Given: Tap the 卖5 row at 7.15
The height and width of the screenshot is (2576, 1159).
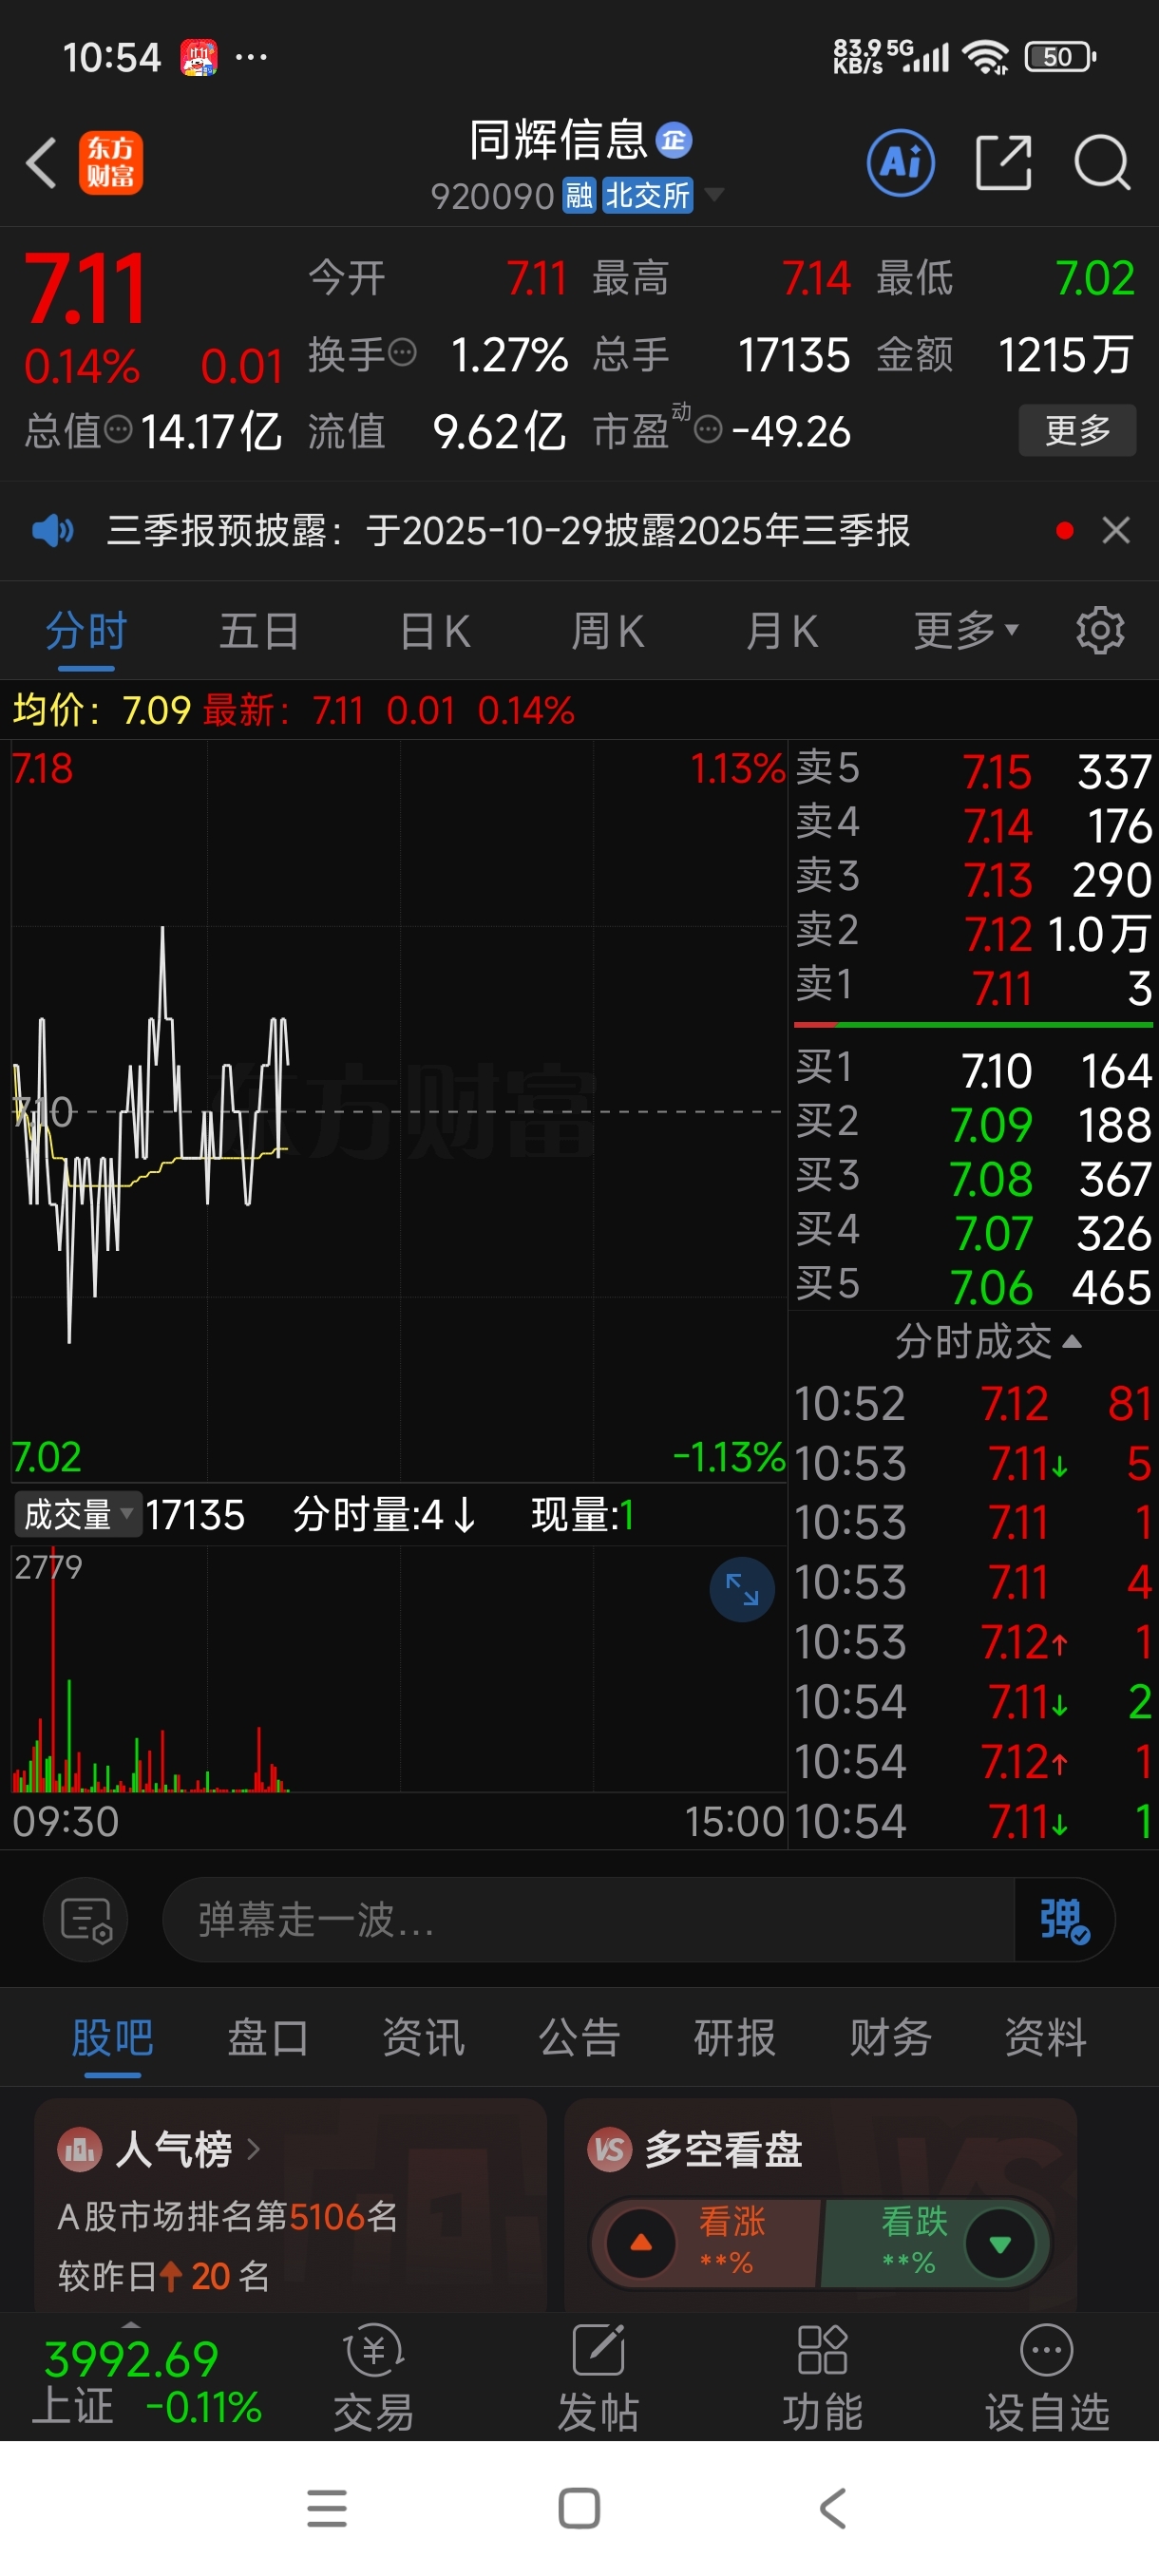Looking at the screenshot, I should (973, 770).
